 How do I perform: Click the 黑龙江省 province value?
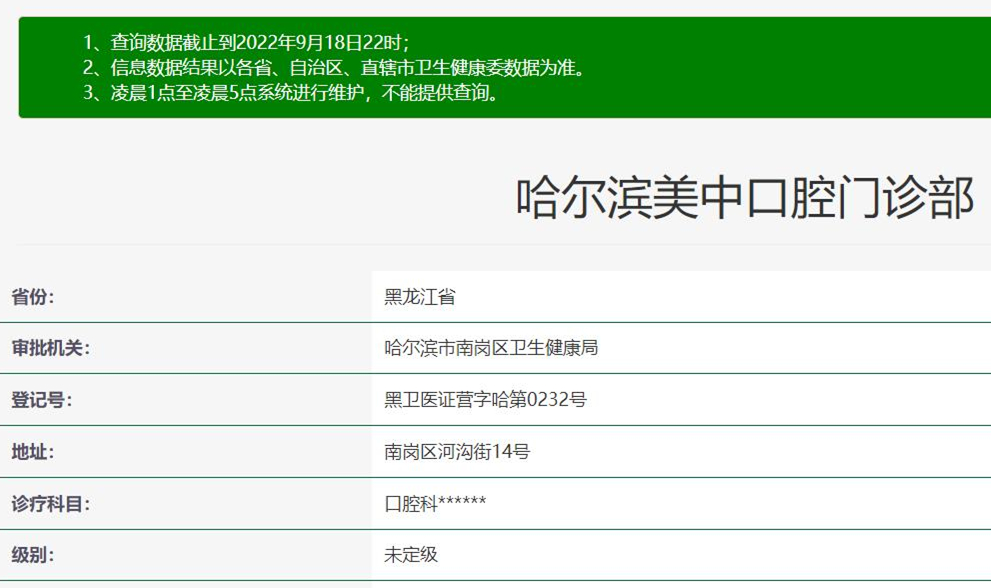pos(420,297)
